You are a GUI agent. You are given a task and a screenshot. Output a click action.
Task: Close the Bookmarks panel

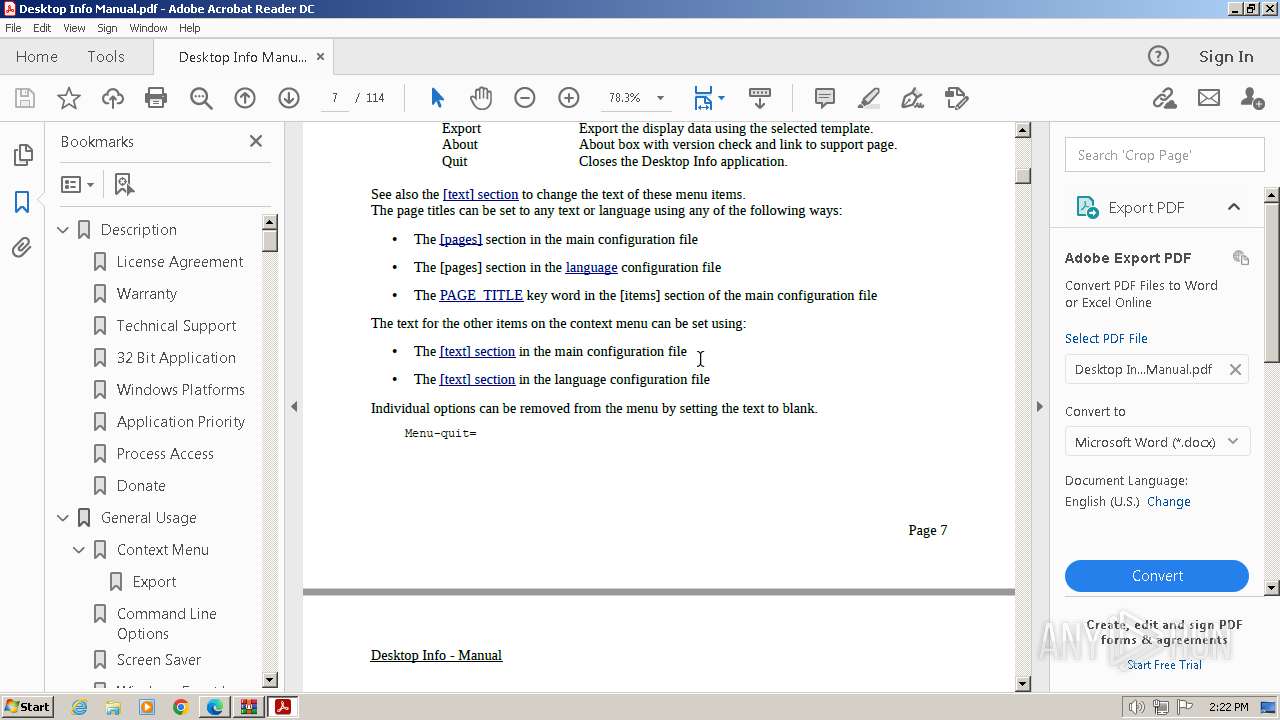tap(256, 141)
